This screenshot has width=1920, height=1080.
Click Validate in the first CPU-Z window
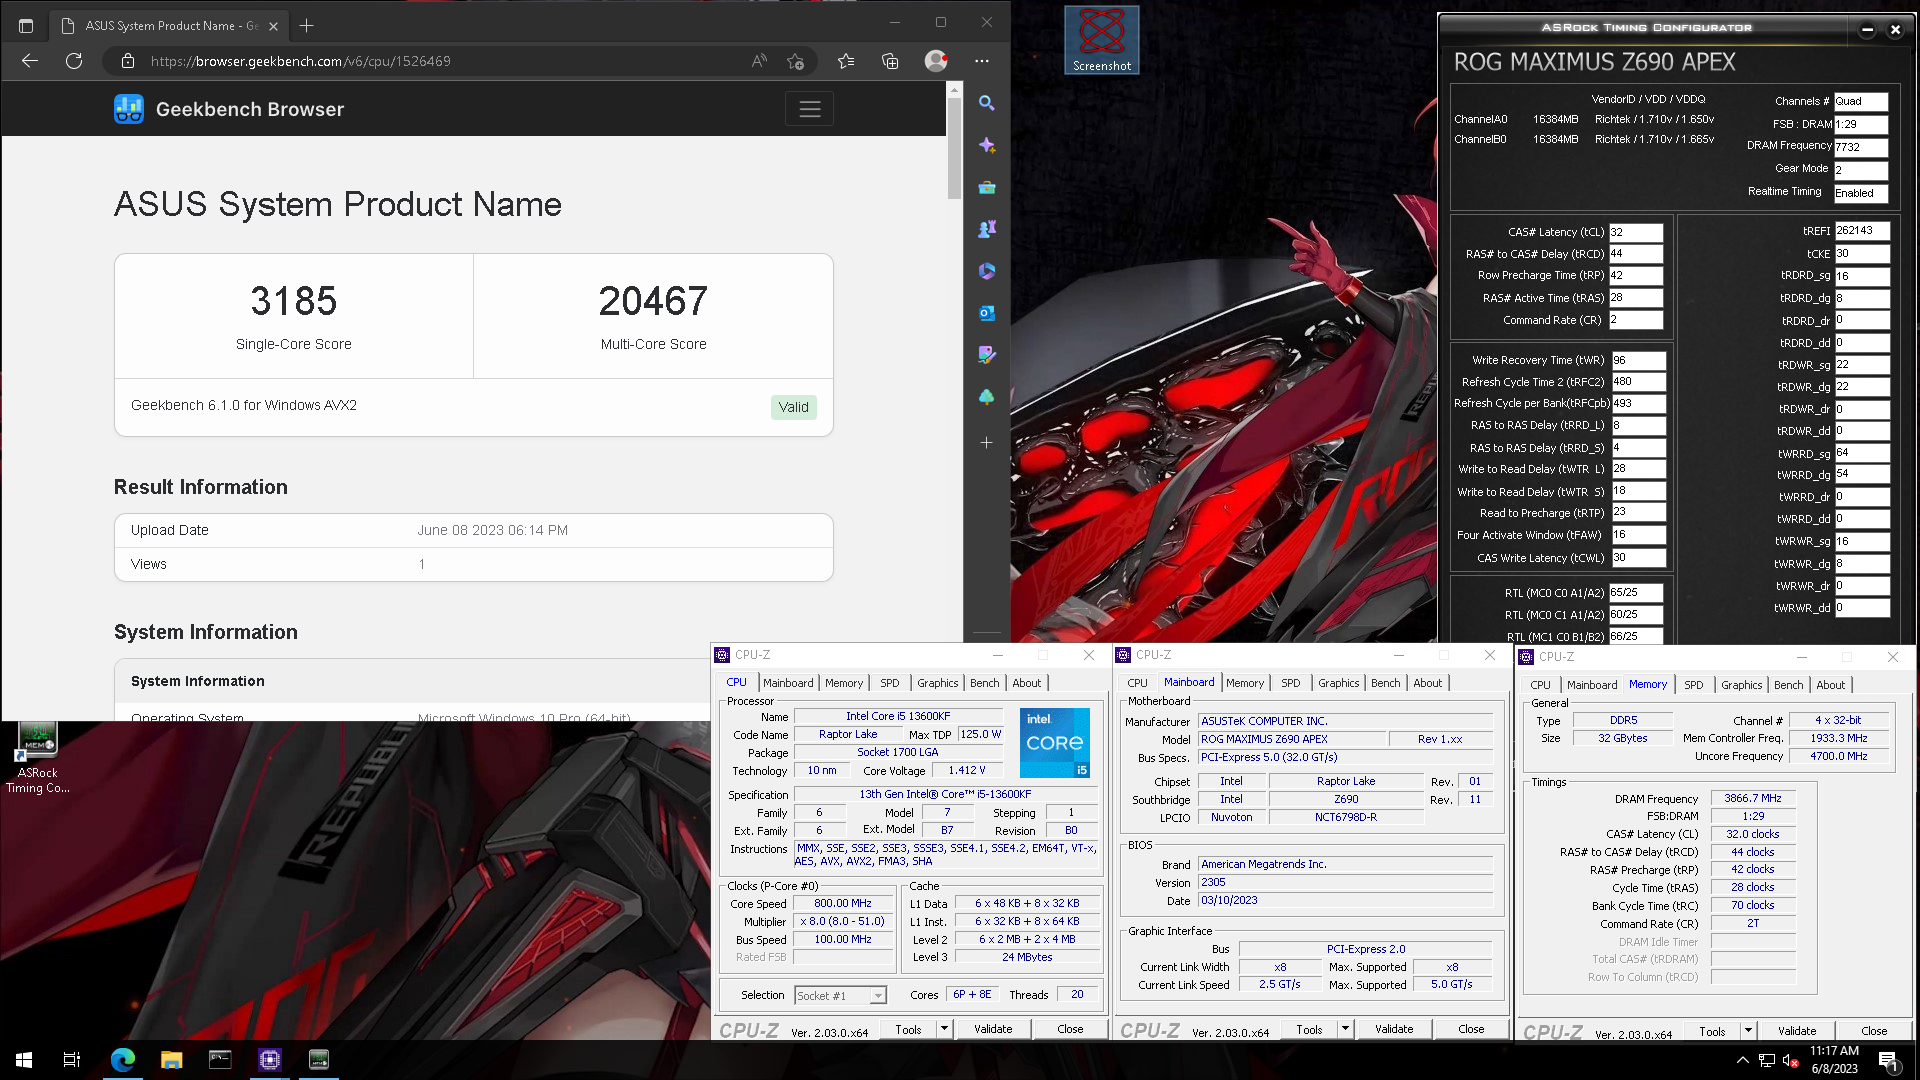tap(993, 1029)
